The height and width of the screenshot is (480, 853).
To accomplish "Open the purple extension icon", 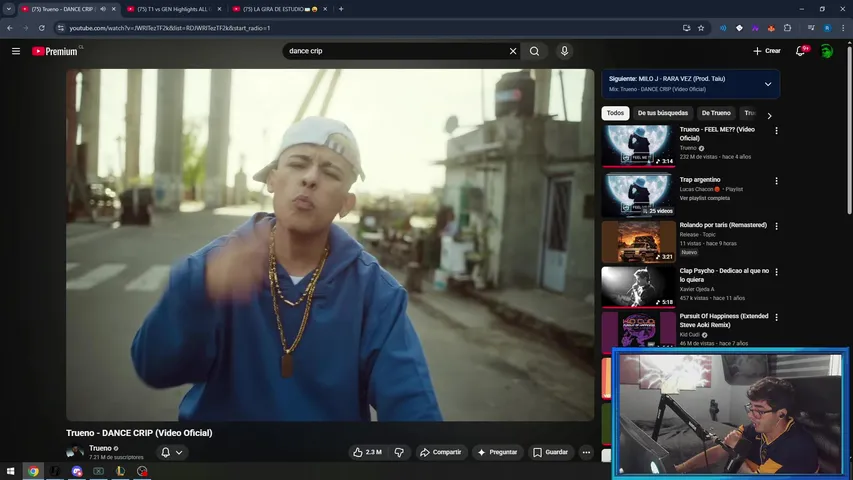I will tap(755, 28).
